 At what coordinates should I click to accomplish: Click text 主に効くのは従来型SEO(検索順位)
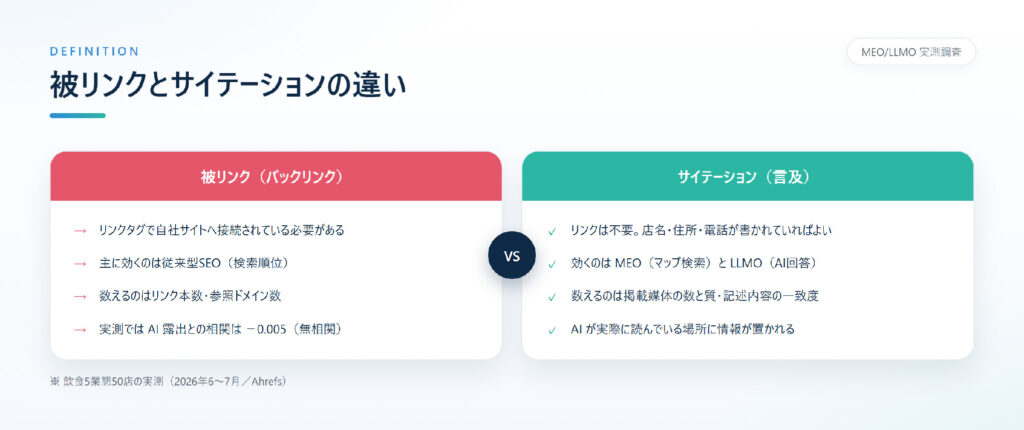point(193,263)
